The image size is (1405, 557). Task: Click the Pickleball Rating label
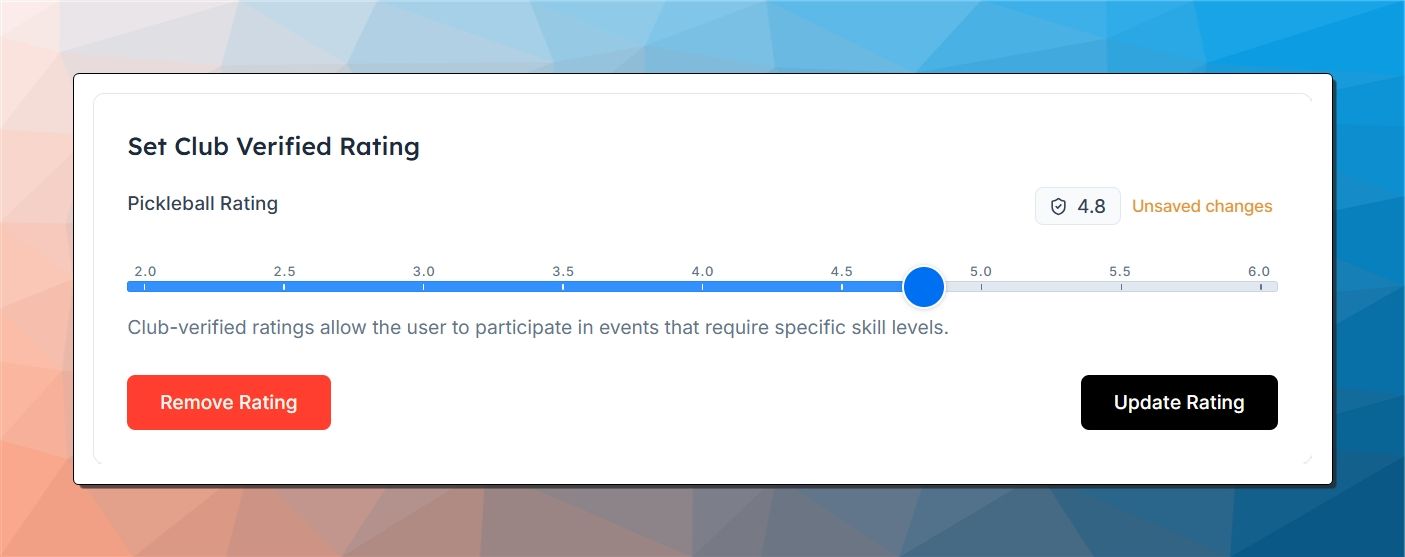click(x=203, y=204)
